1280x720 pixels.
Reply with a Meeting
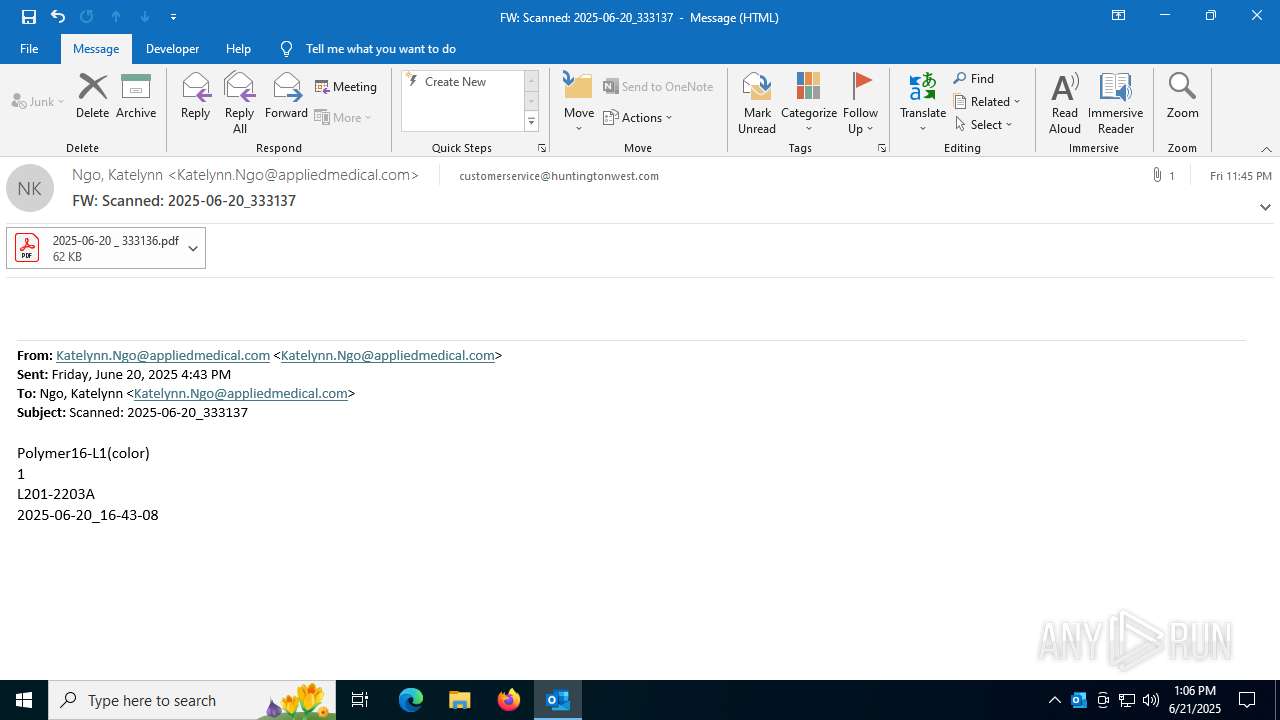pyautogui.click(x=346, y=87)
